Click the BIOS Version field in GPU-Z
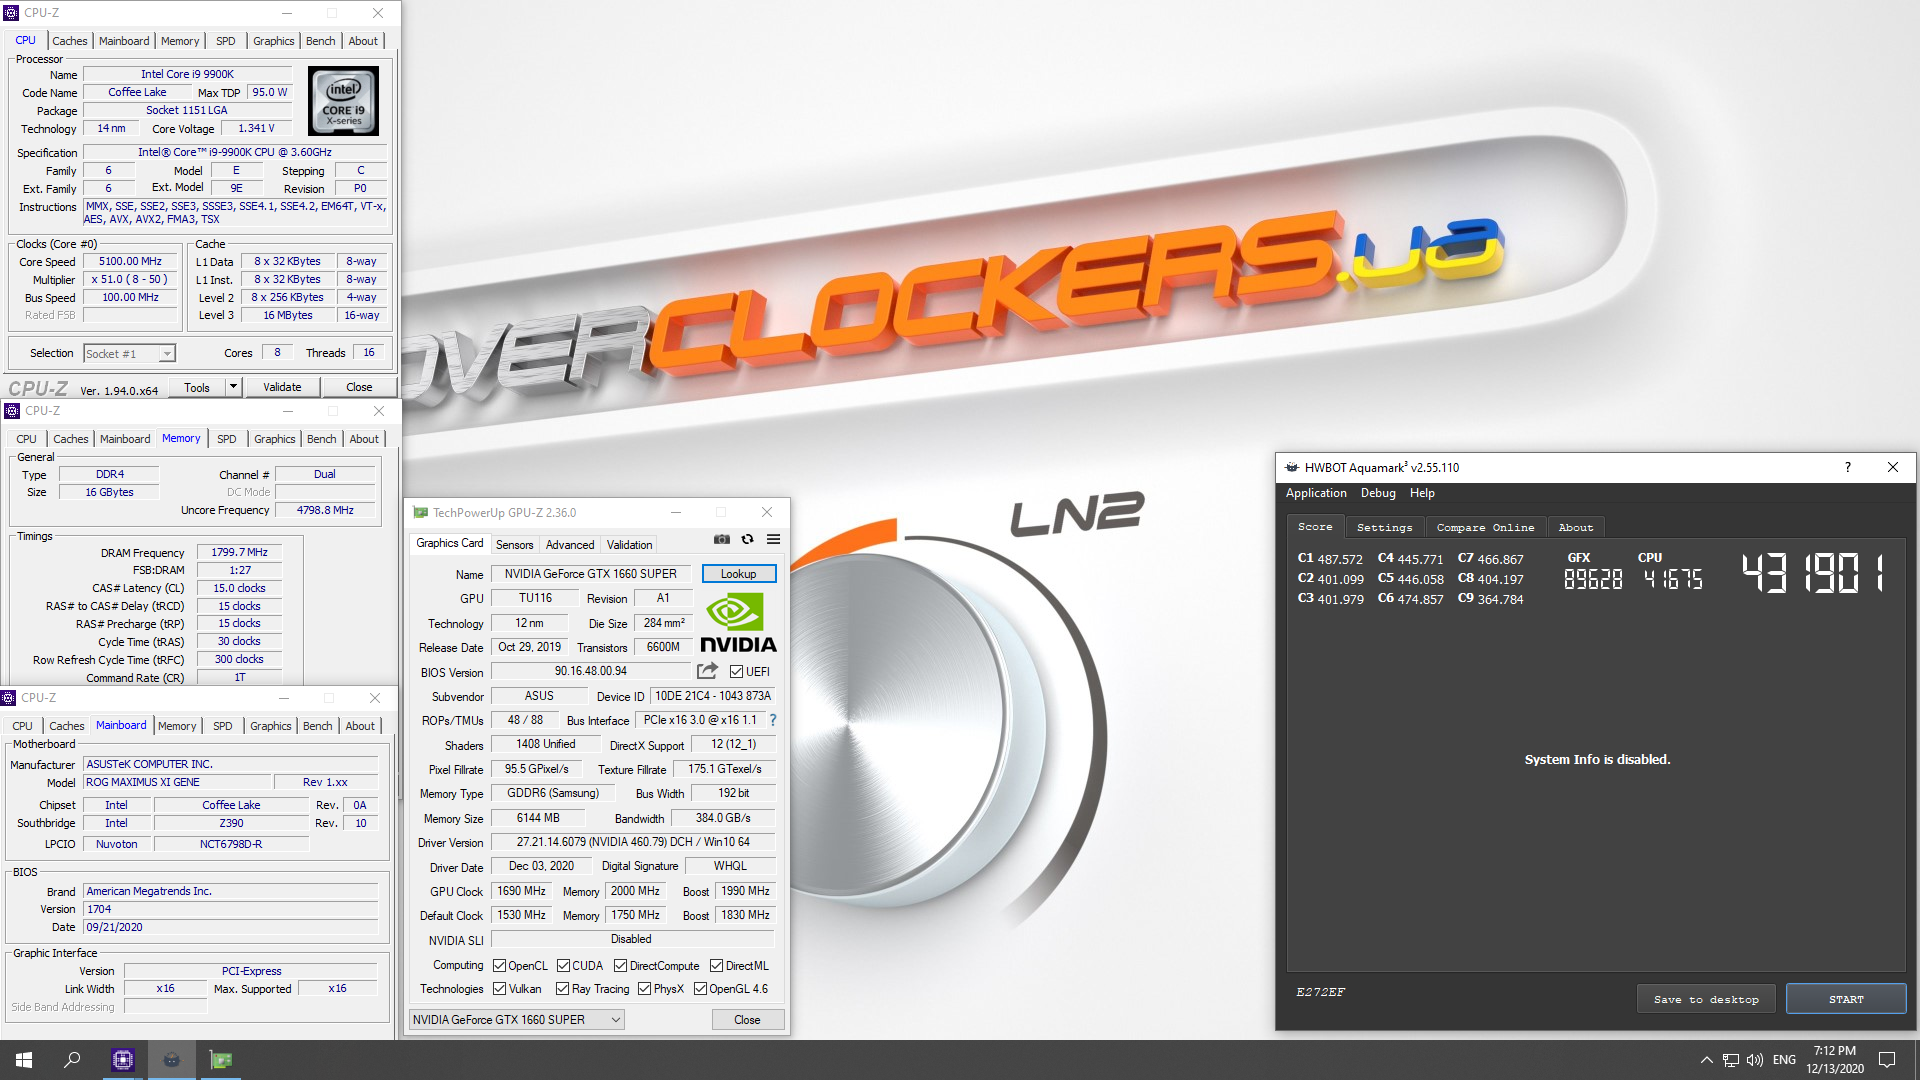1920x1080 pixels. click(x=590, y=671)
